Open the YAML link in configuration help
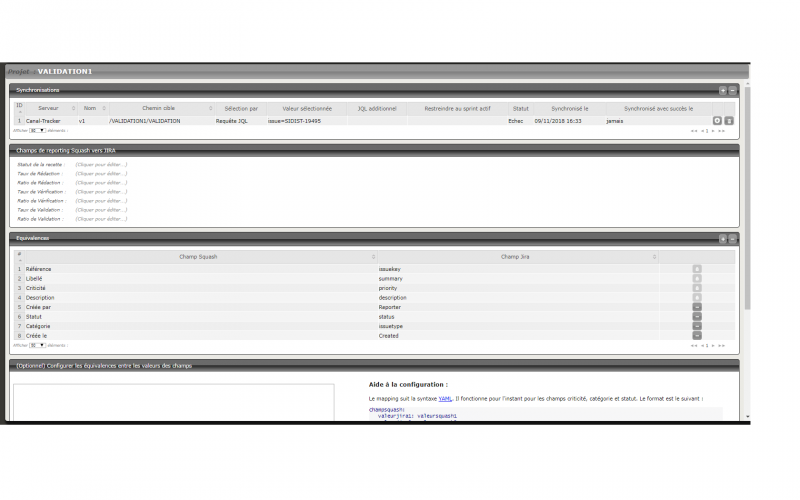Image resolution: width=800 pixels, height=500 pixels. point(445,399)
